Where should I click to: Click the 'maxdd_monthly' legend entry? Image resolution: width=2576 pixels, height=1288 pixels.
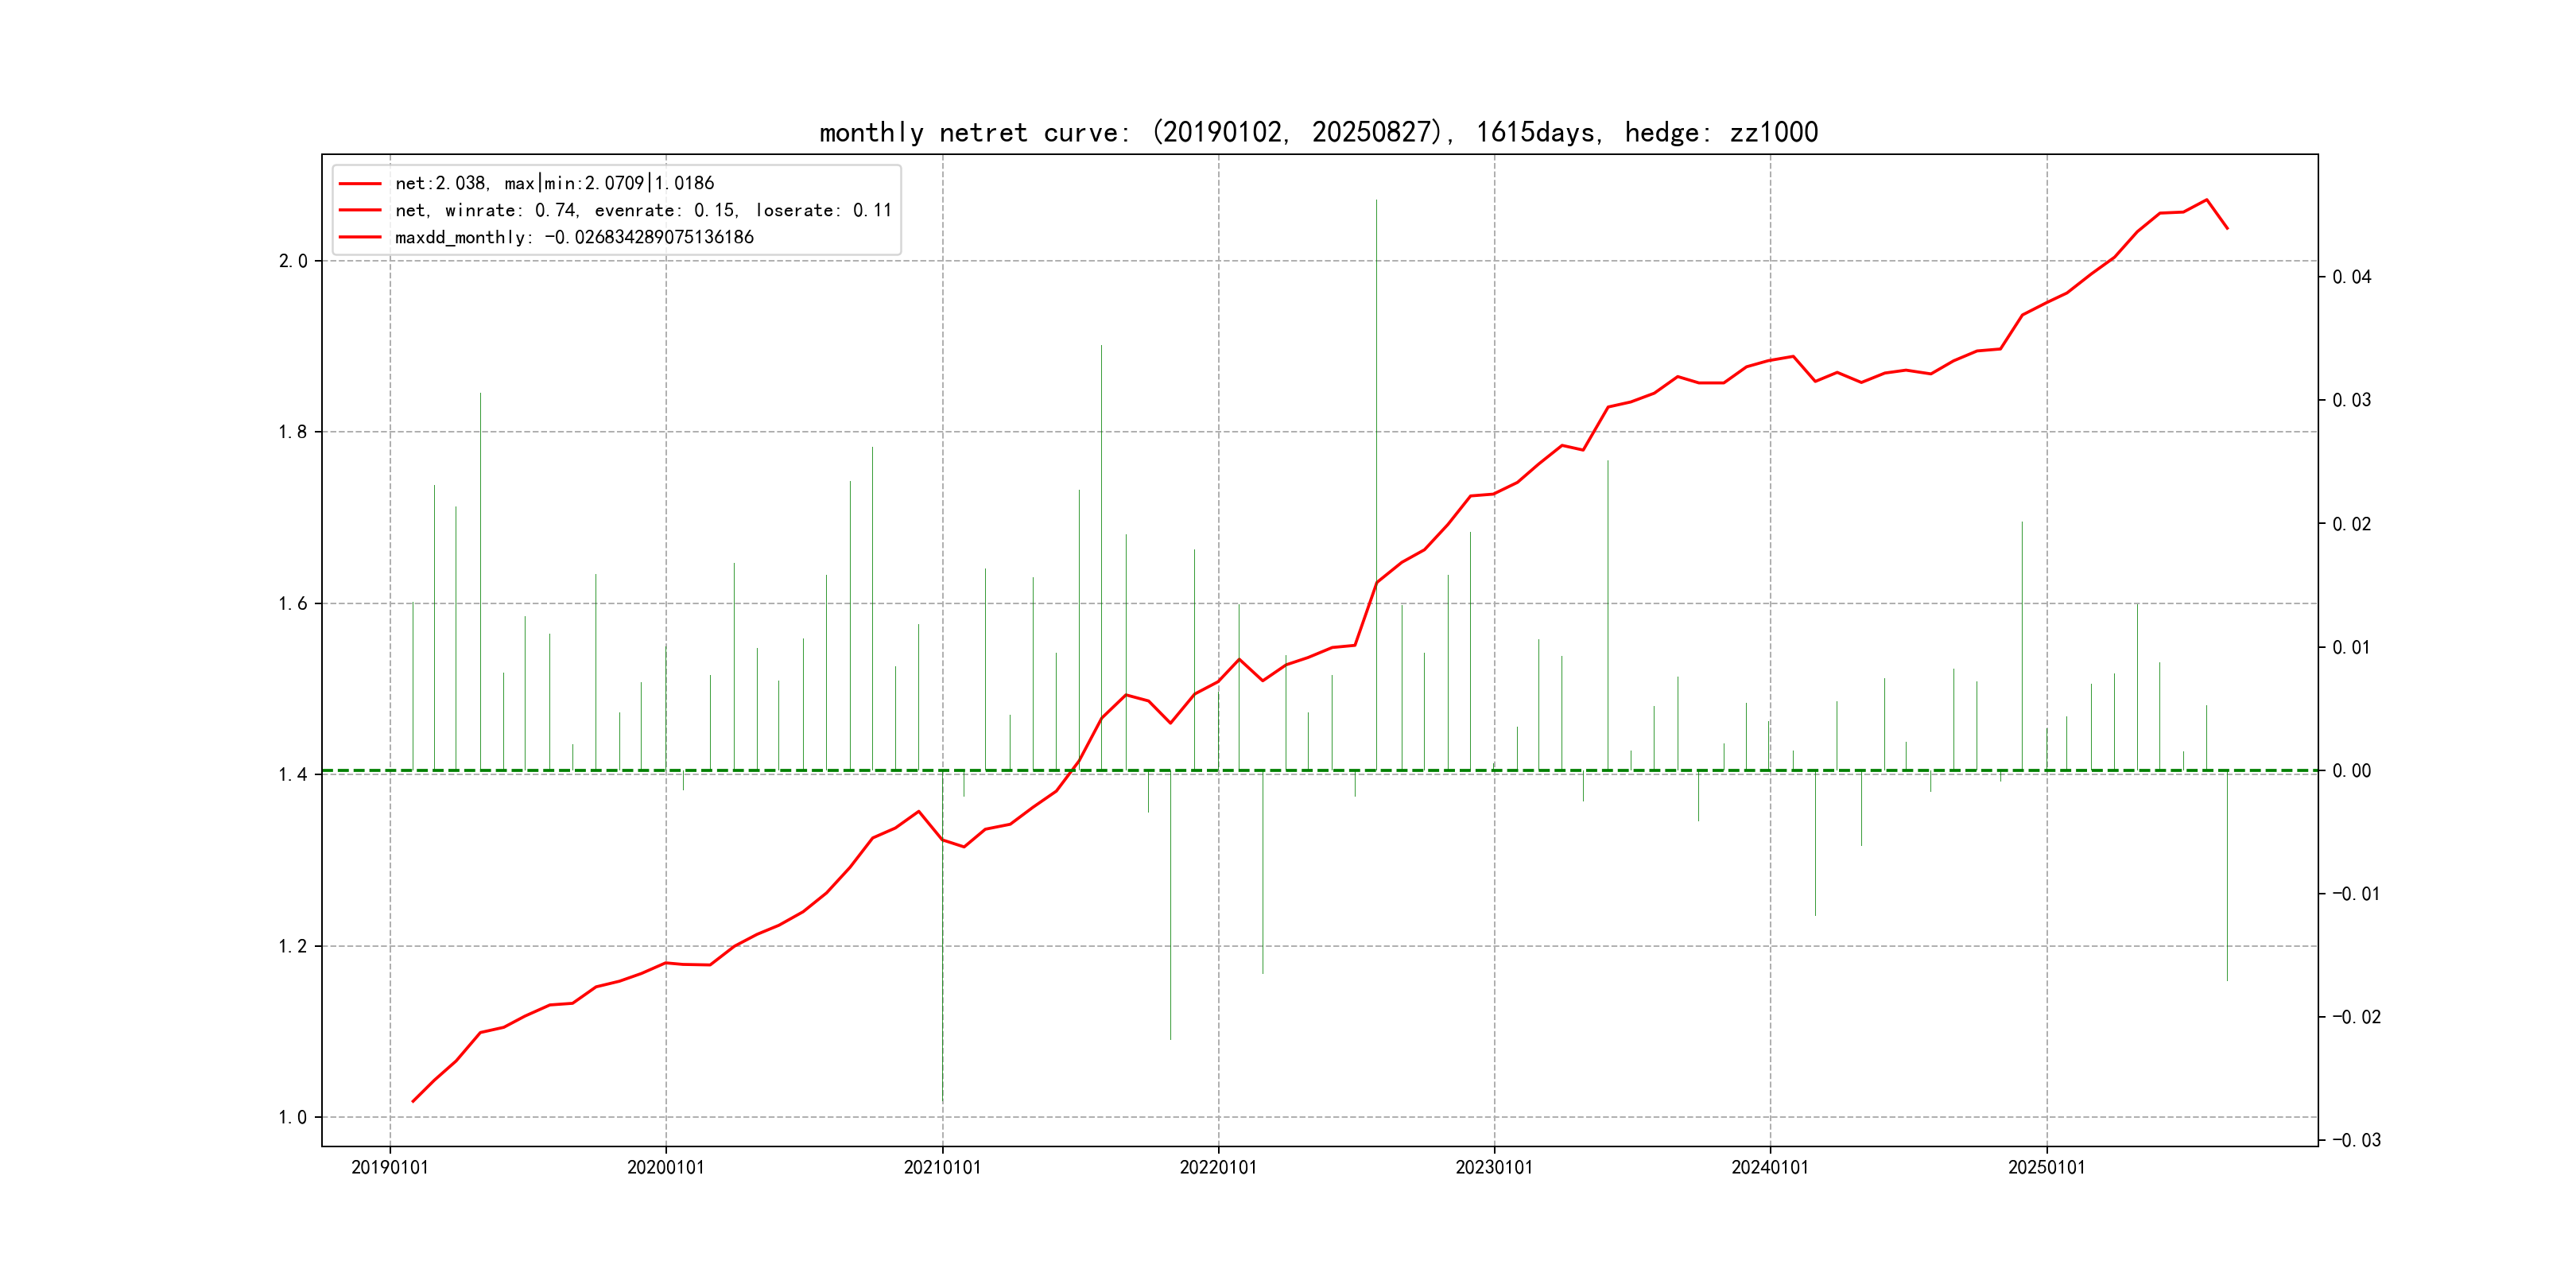(x=574, y=237)
